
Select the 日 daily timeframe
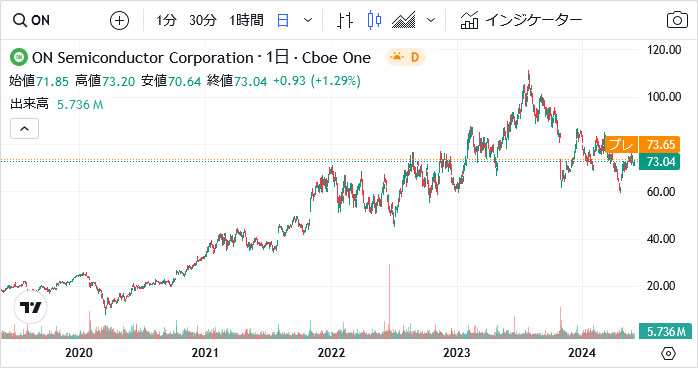pos(283,20)
